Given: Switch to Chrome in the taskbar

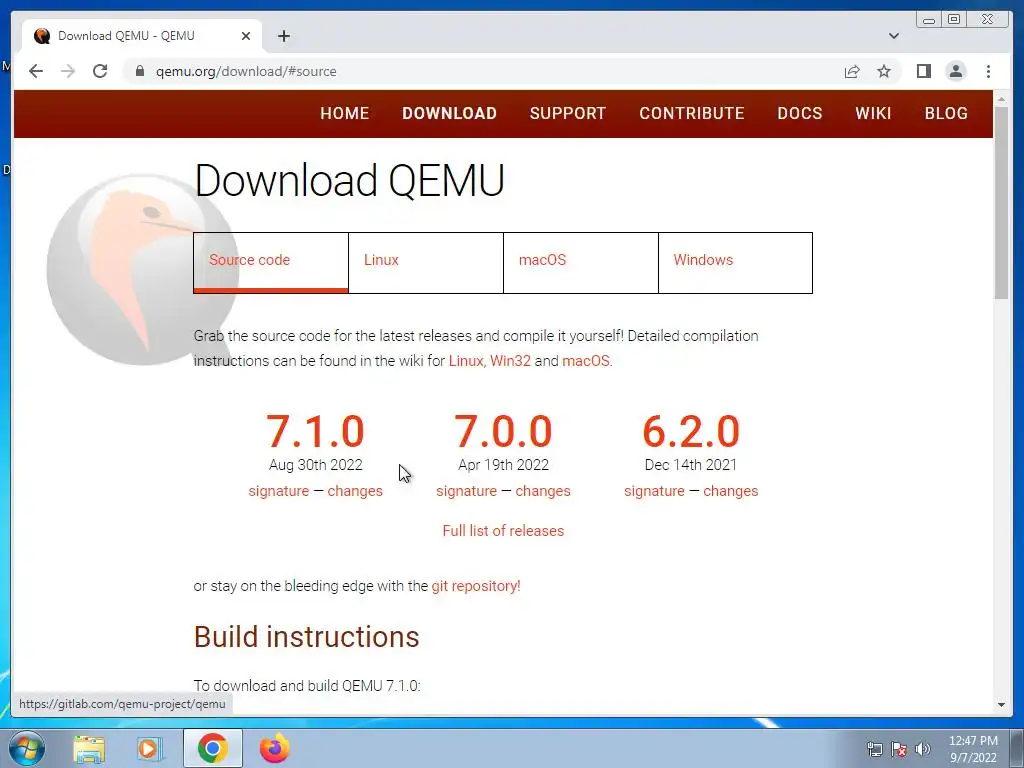Looking at the screenshot, I should 212,748.
